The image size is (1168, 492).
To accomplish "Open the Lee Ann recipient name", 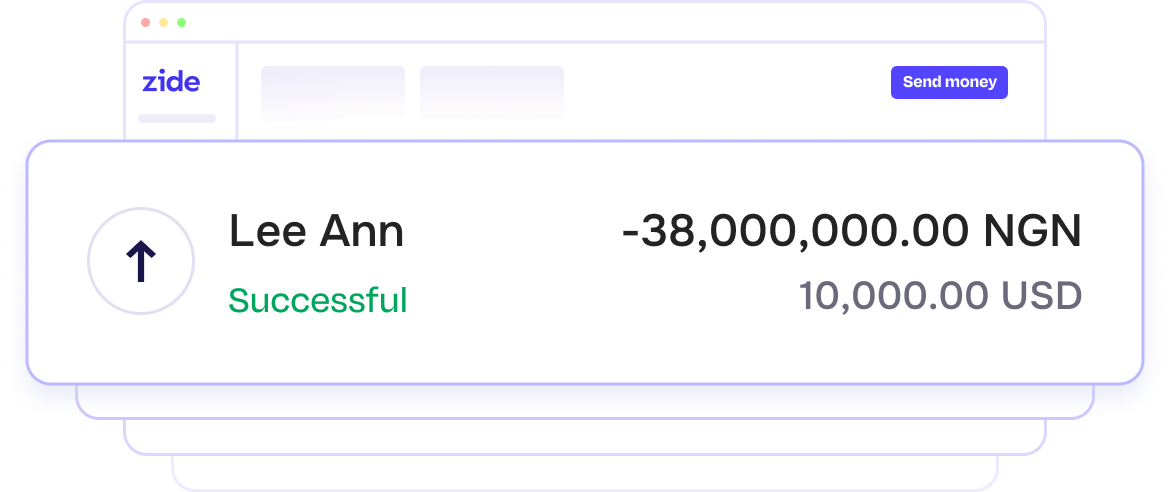I will pos(316,230).
